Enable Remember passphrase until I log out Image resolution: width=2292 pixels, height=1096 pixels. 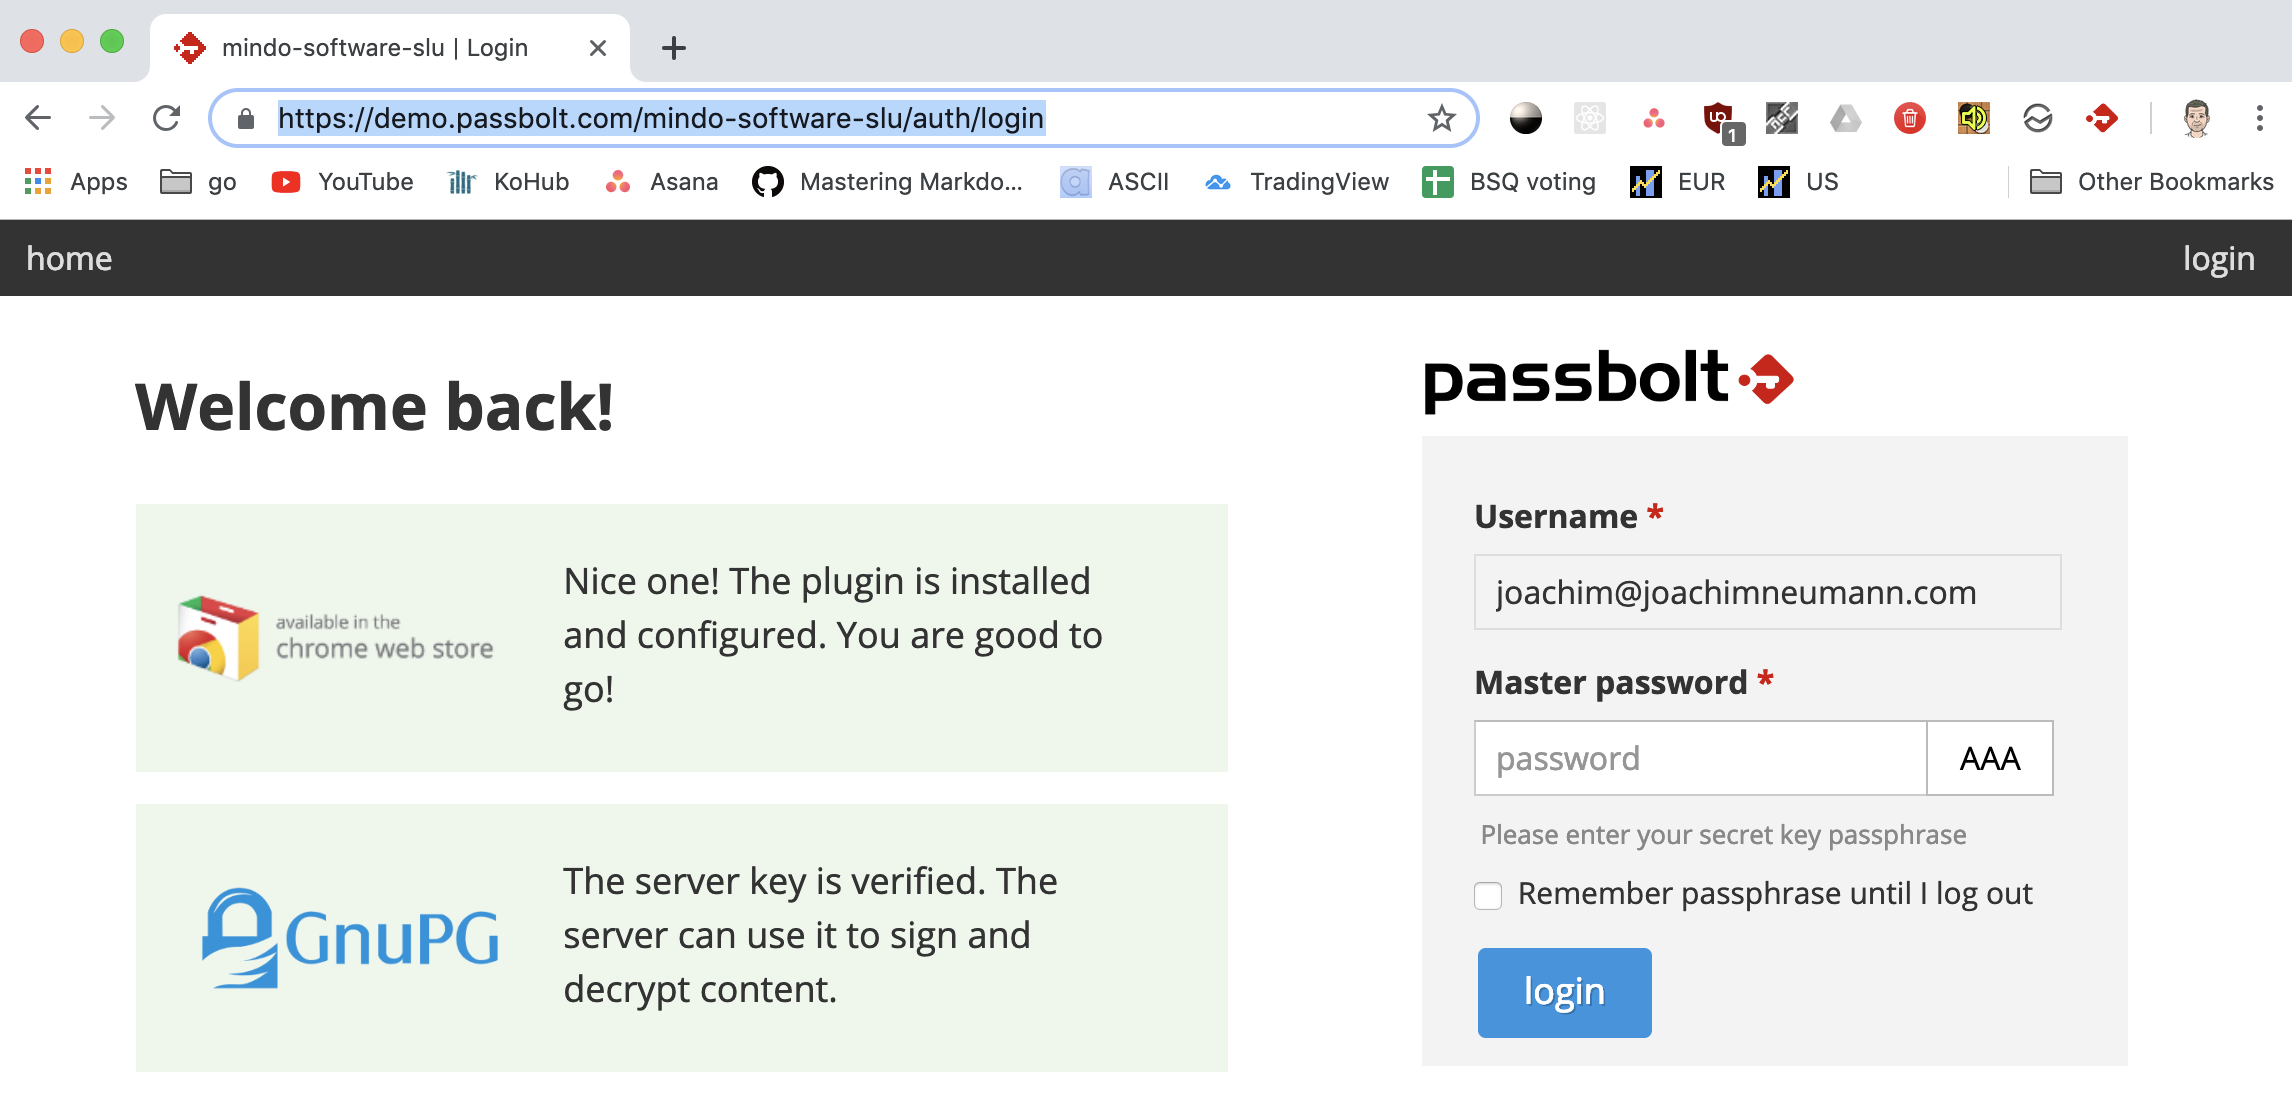click(1488, 895)
